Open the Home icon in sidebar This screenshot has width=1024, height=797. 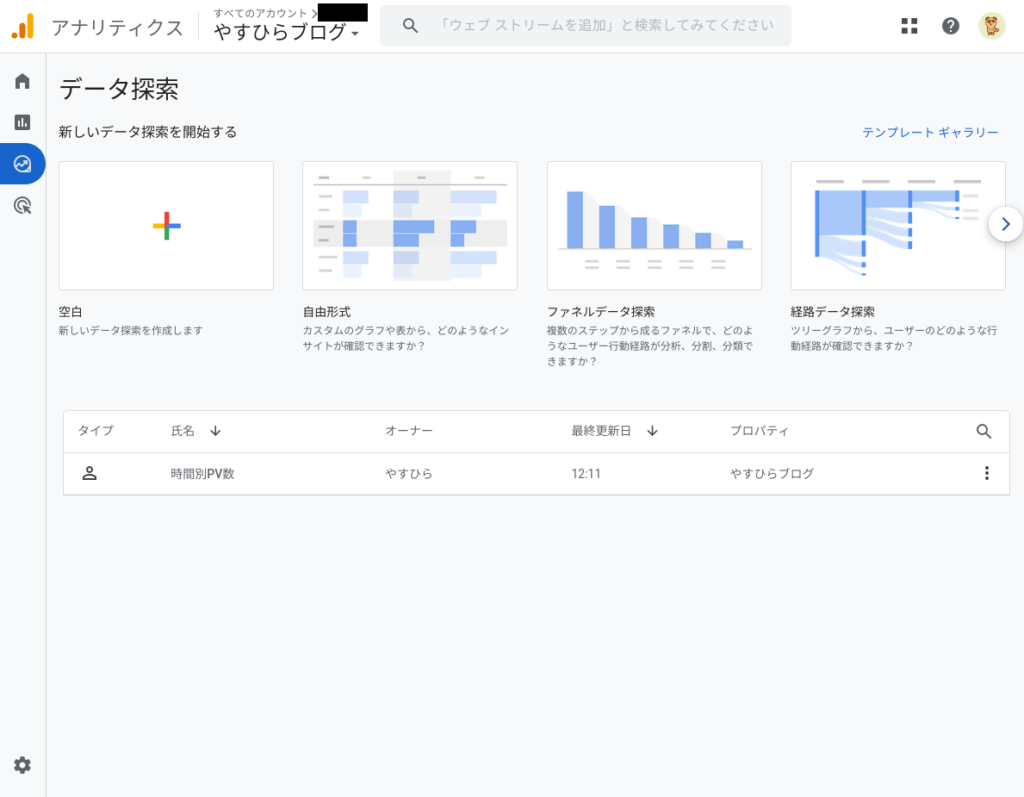click(x=22, y=81)
